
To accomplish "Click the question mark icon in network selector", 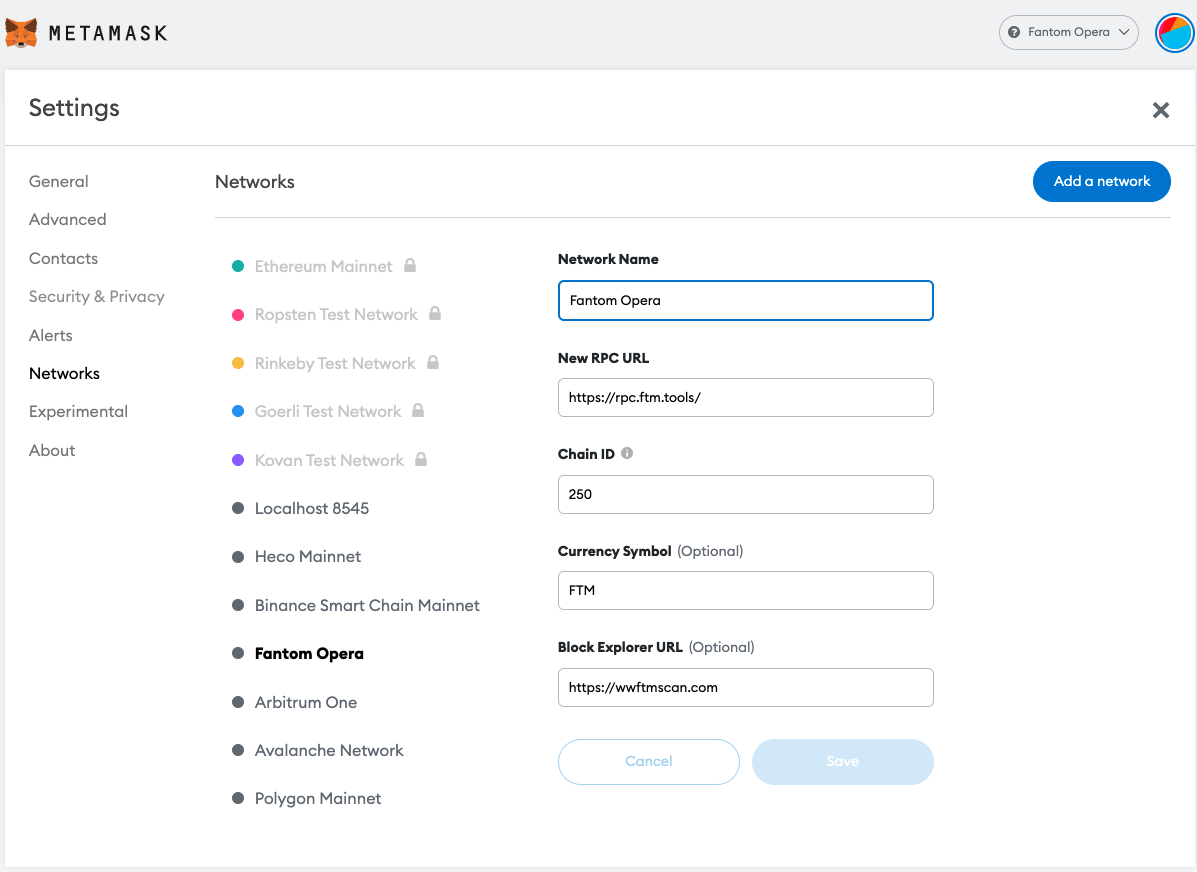I will (x=1014, y=32).
